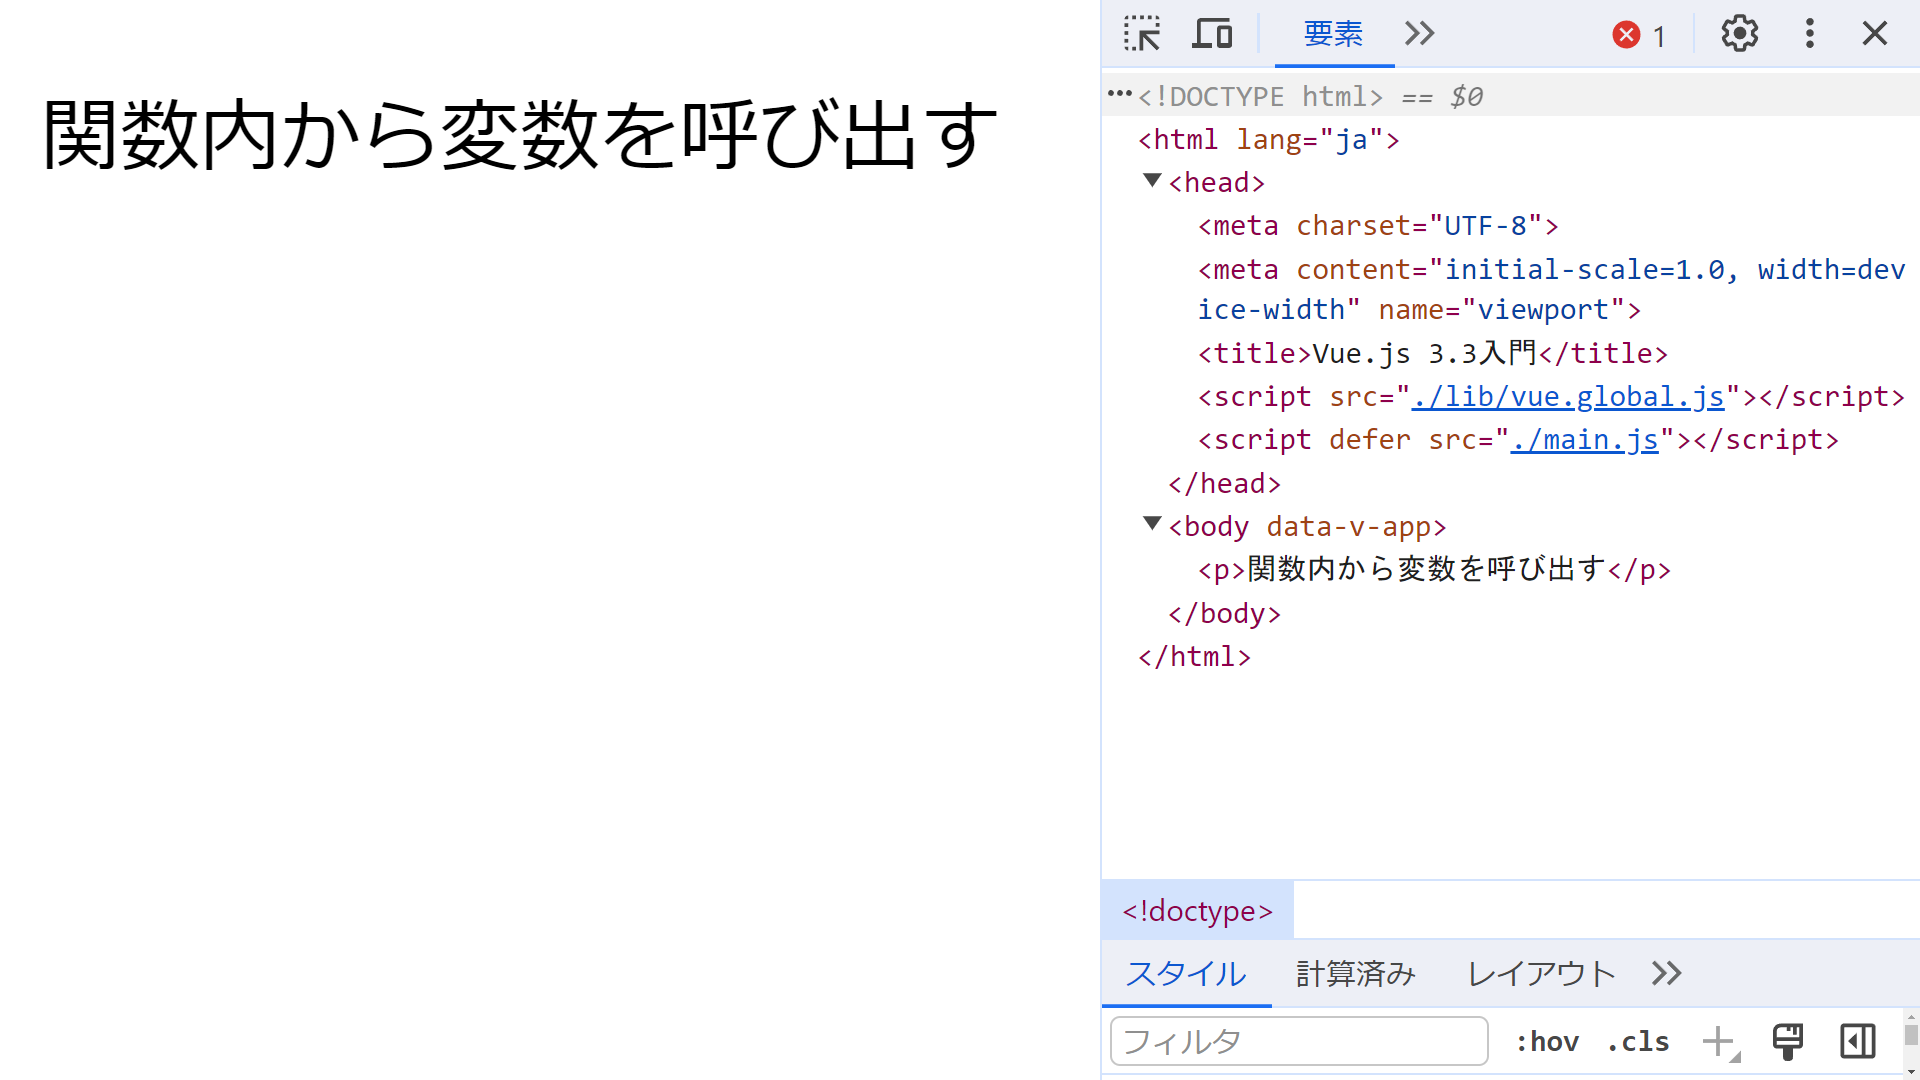
Task: Switch to the 計算済み tab
Action: 1355,973
